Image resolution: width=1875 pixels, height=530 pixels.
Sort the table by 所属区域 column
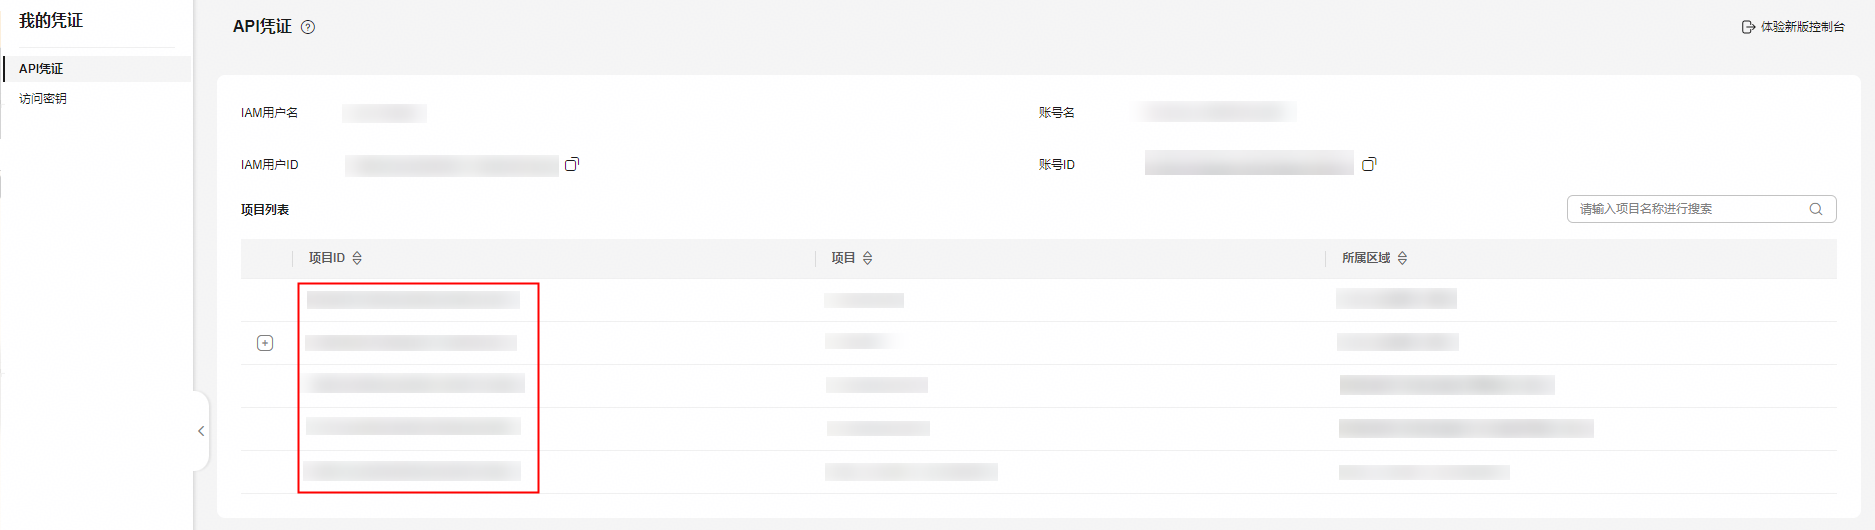1402,258
